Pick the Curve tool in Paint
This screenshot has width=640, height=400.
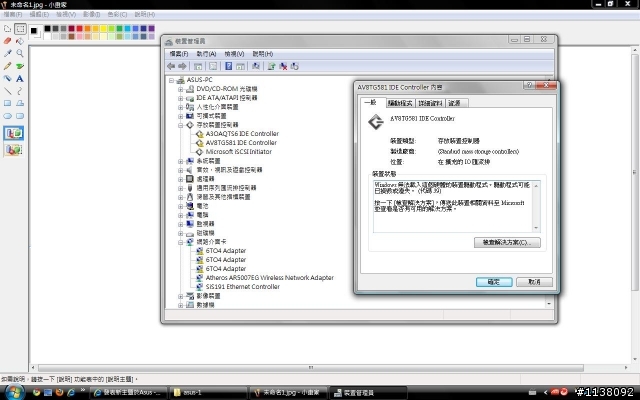tap(20, 91)
